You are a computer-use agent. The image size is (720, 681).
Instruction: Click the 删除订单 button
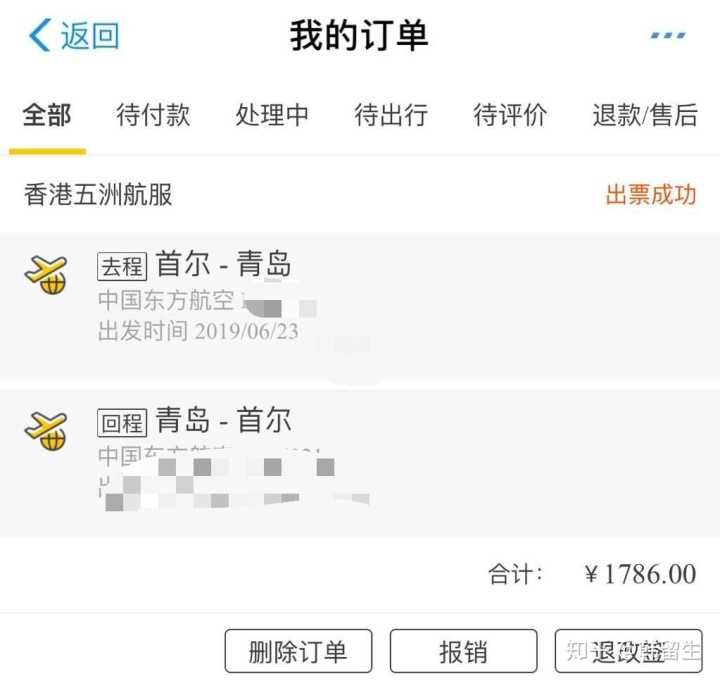pos(298,651)
